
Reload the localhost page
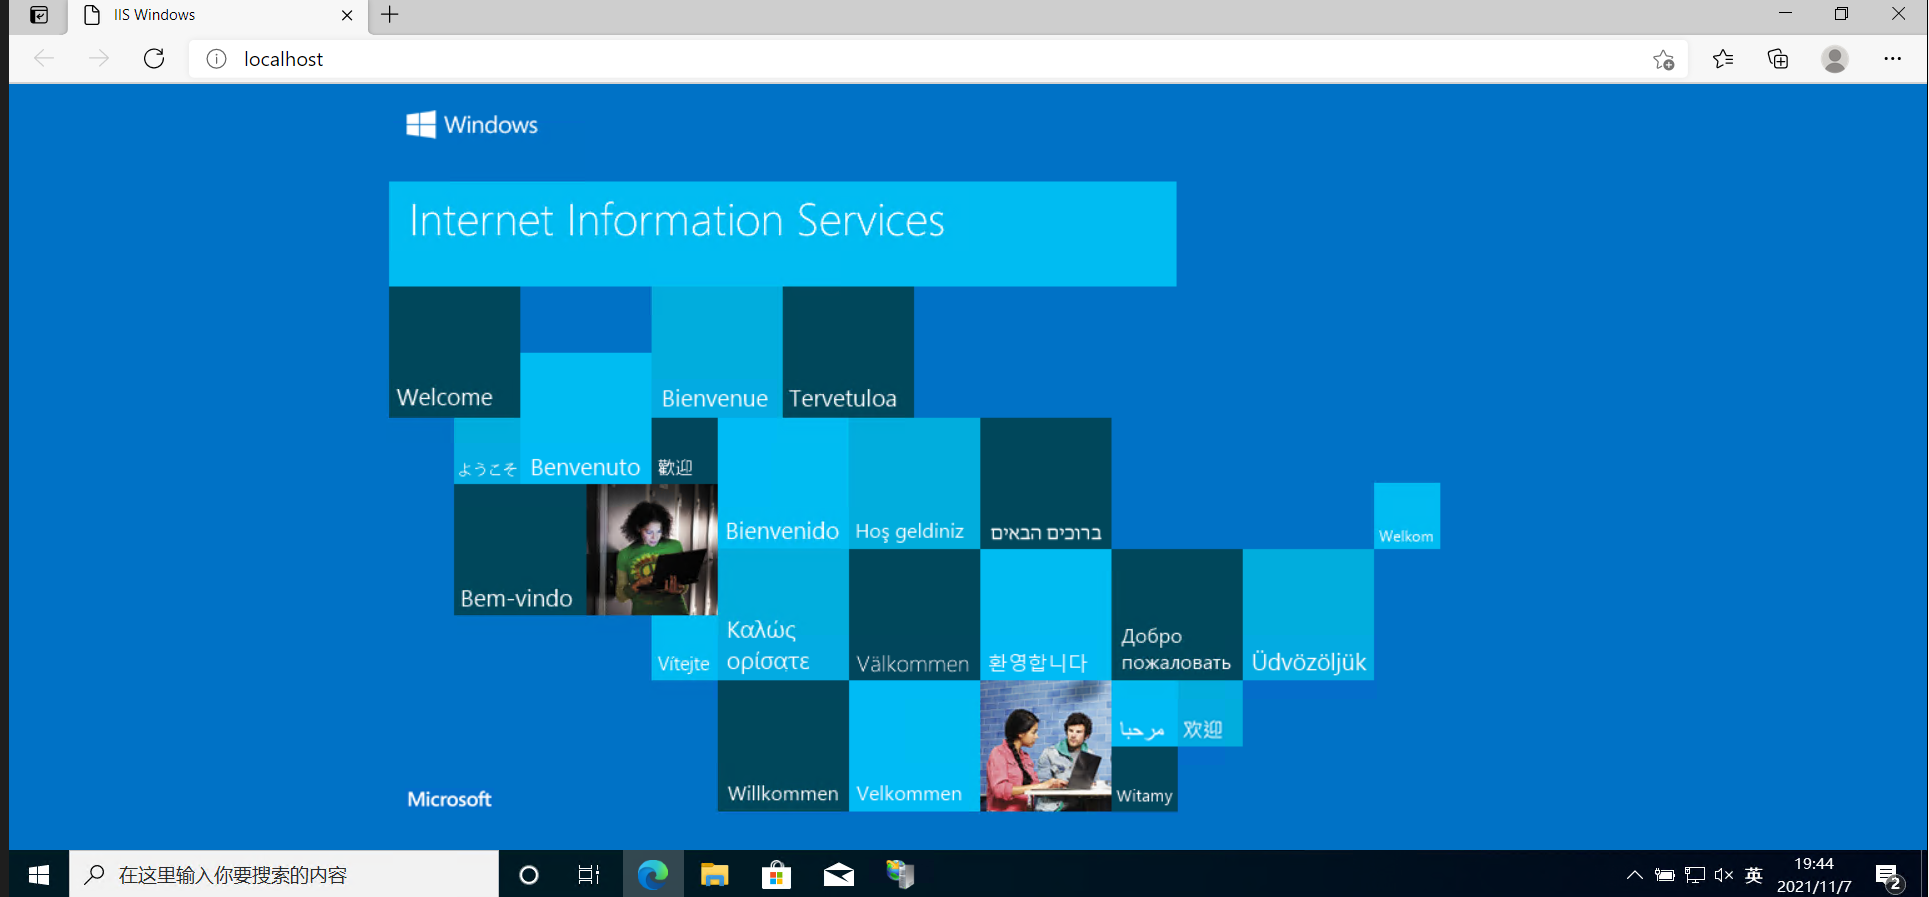[x=154, y=59]
